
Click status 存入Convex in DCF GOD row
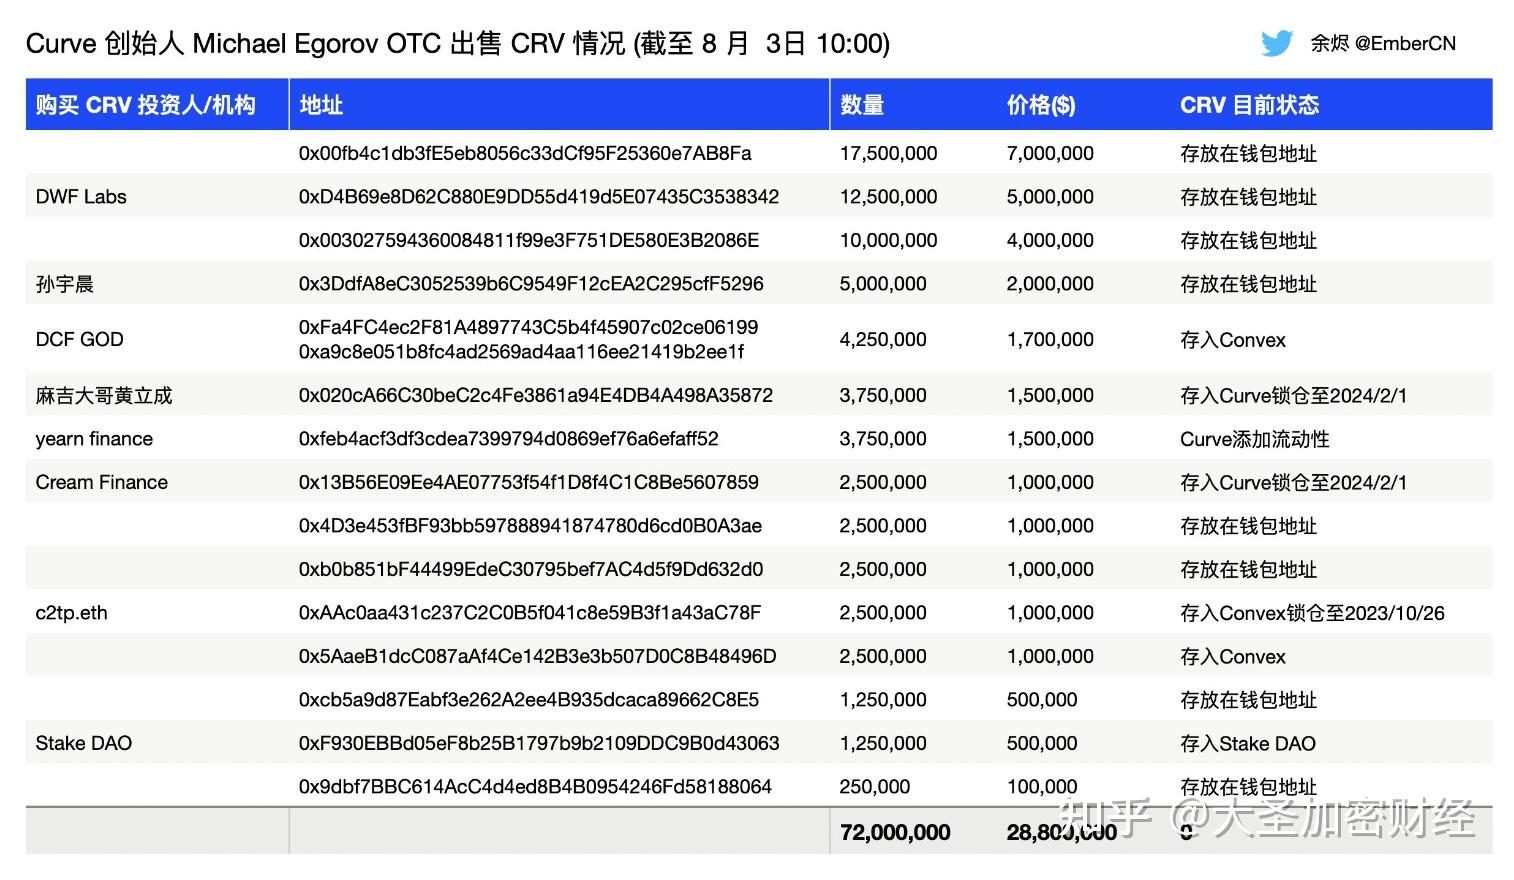[1233, 340]
